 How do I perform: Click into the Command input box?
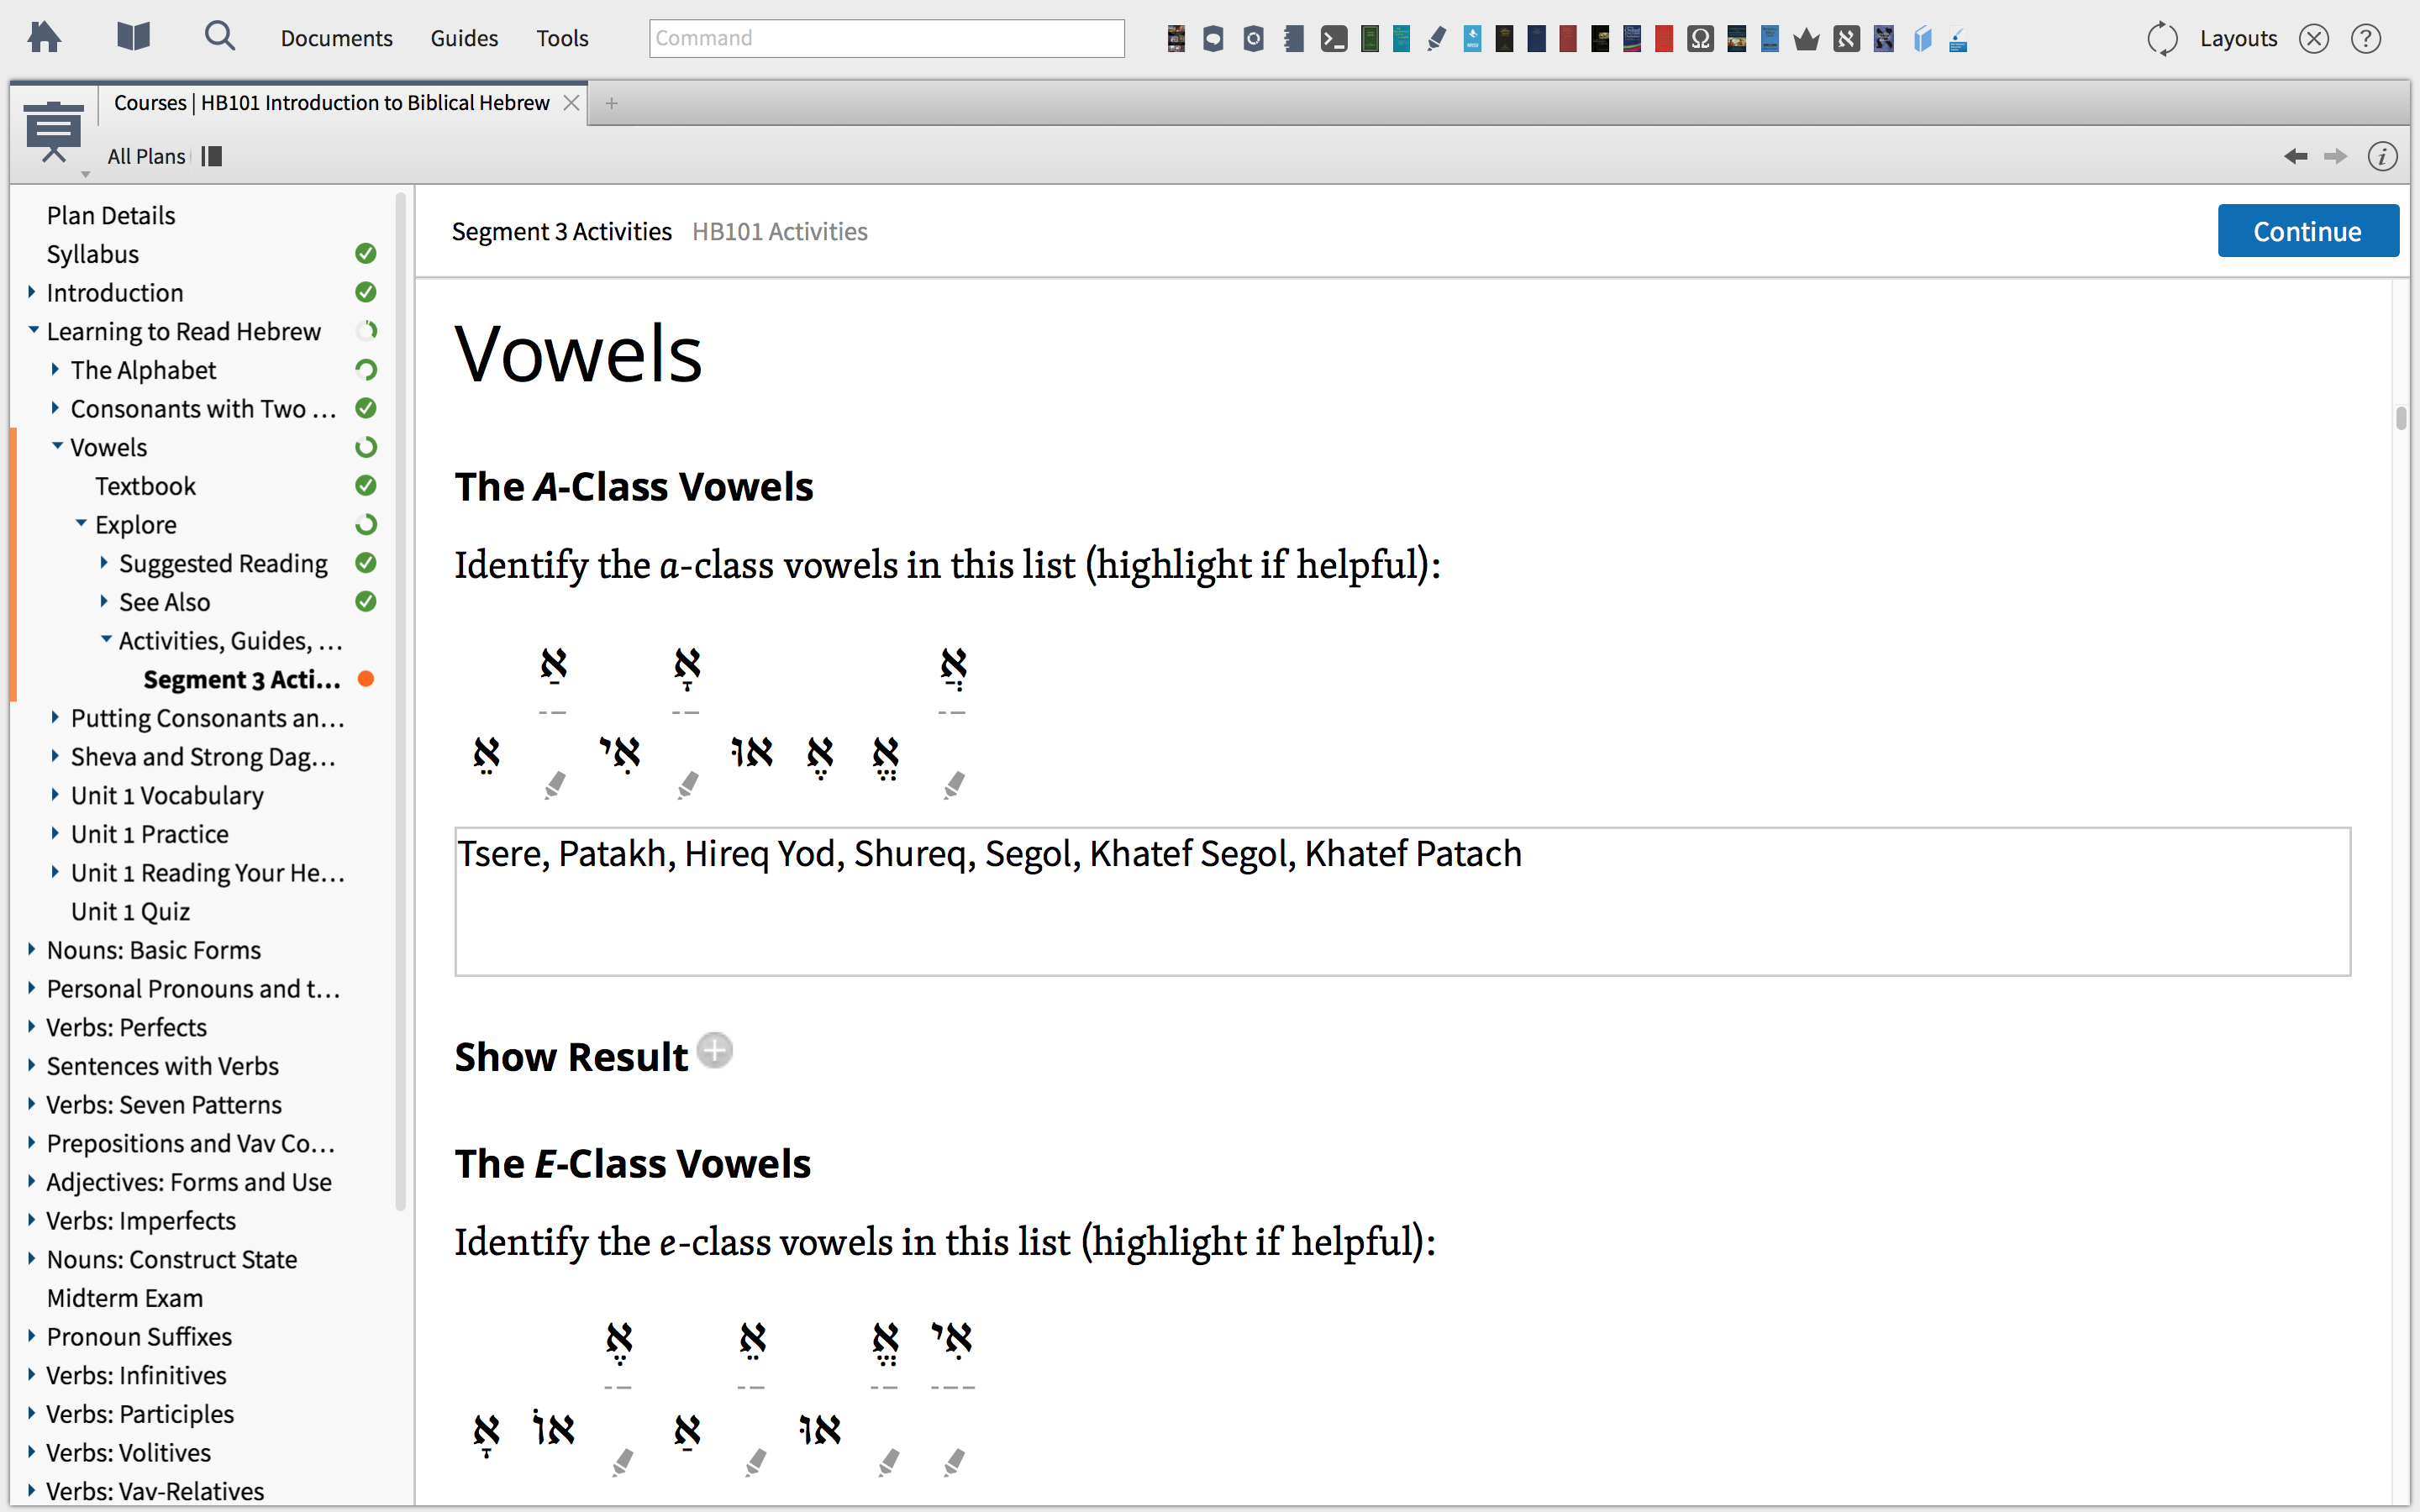[886, 38]
